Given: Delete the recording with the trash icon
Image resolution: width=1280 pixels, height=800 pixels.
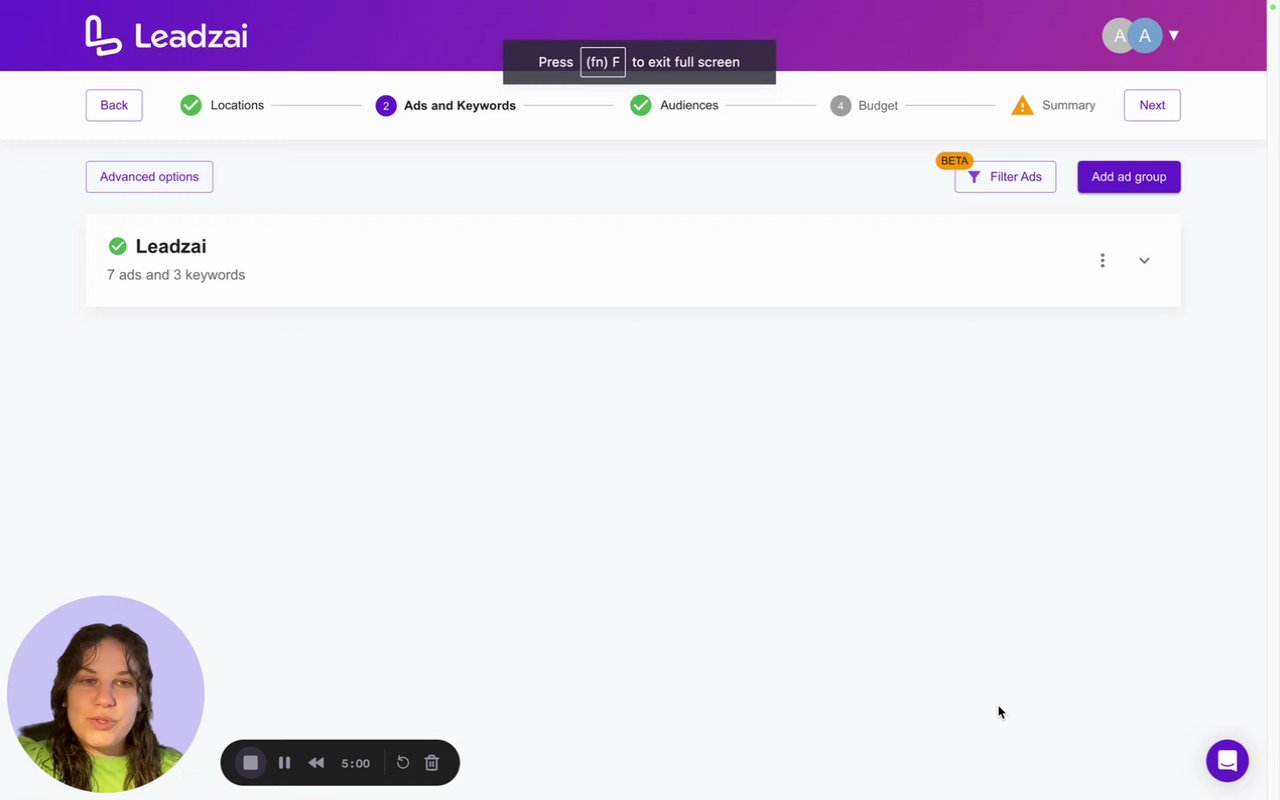Looking at the screenshot, I should [x=432, y=763].
